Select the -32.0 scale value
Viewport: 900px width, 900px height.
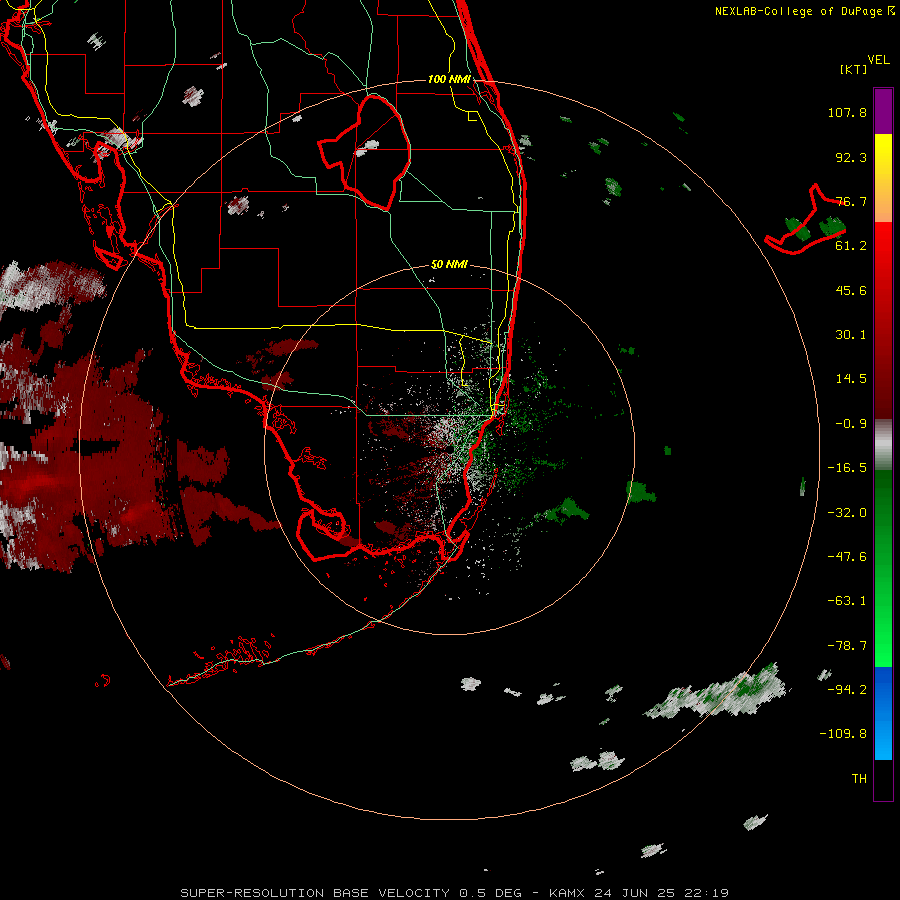[847, 513]
